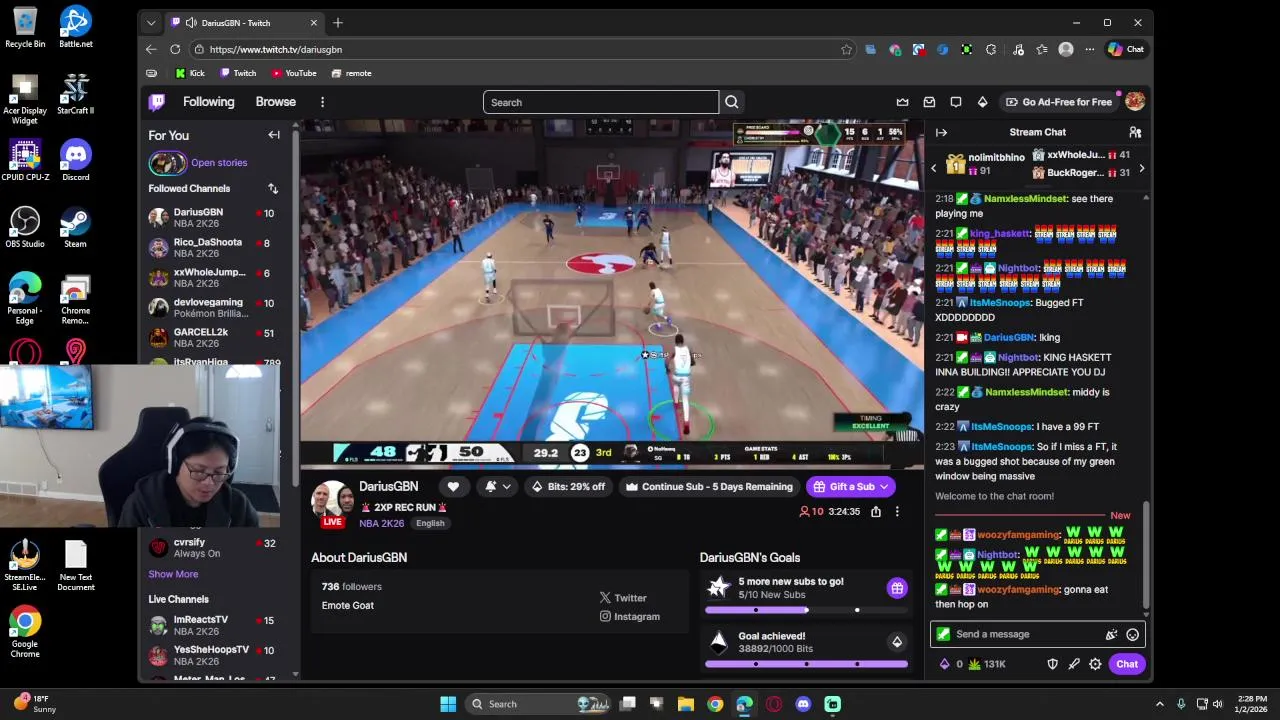Click the Bits: 29% off button

pos(568,486)
